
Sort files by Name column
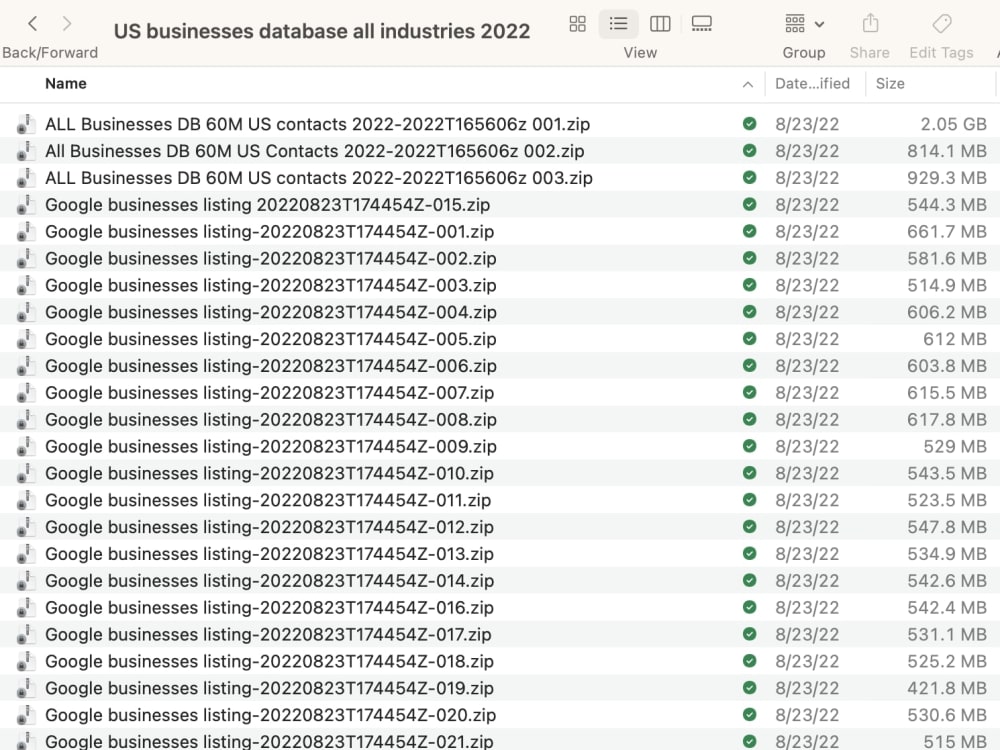[66, 84]
